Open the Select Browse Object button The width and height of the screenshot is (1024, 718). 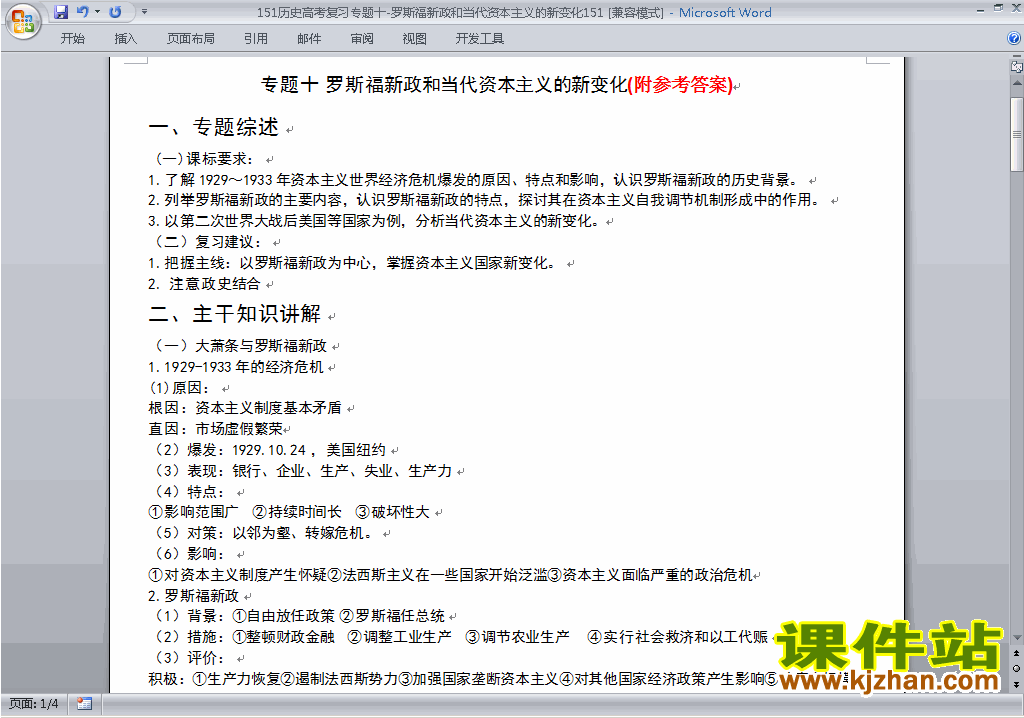click(1017, 668)
